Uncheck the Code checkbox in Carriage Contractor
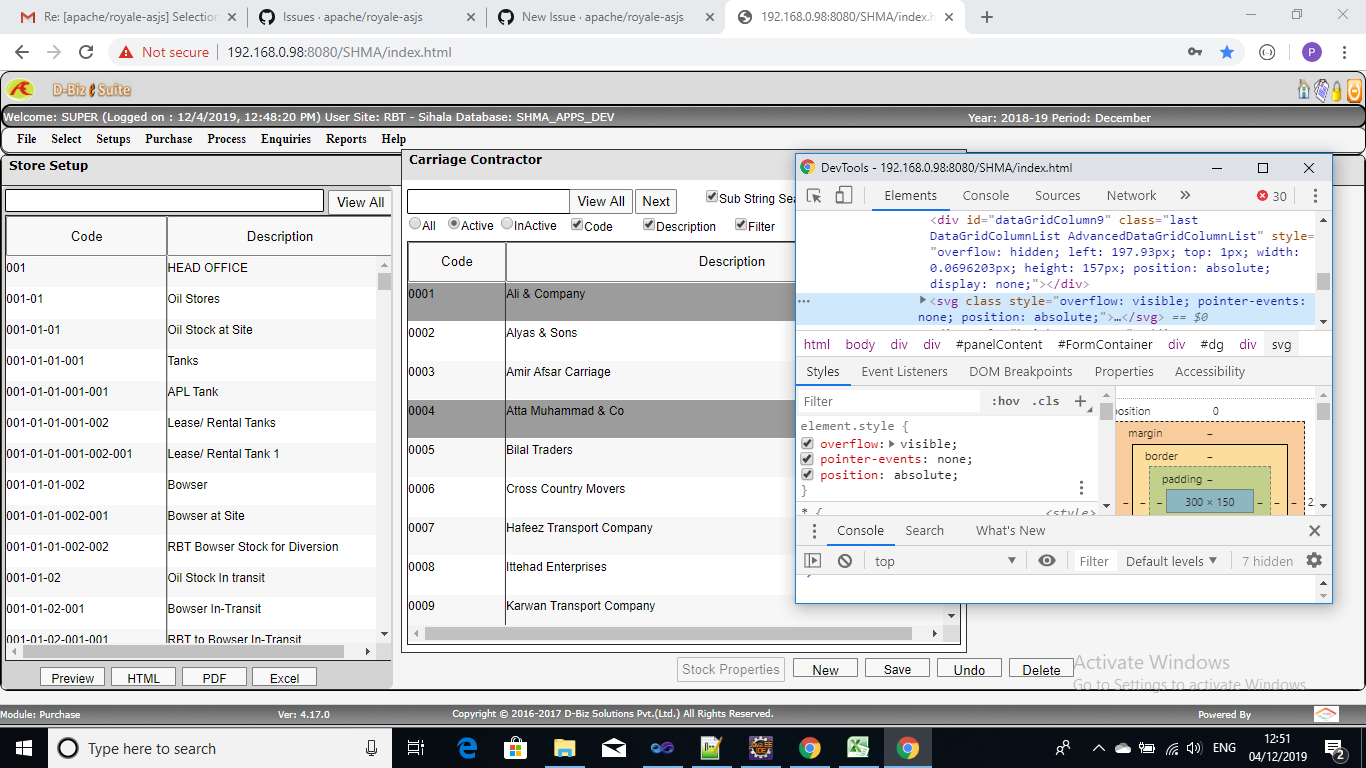The width and height of the screenshot is (1366, 768). pyautogui.click(x=577, y=225)
